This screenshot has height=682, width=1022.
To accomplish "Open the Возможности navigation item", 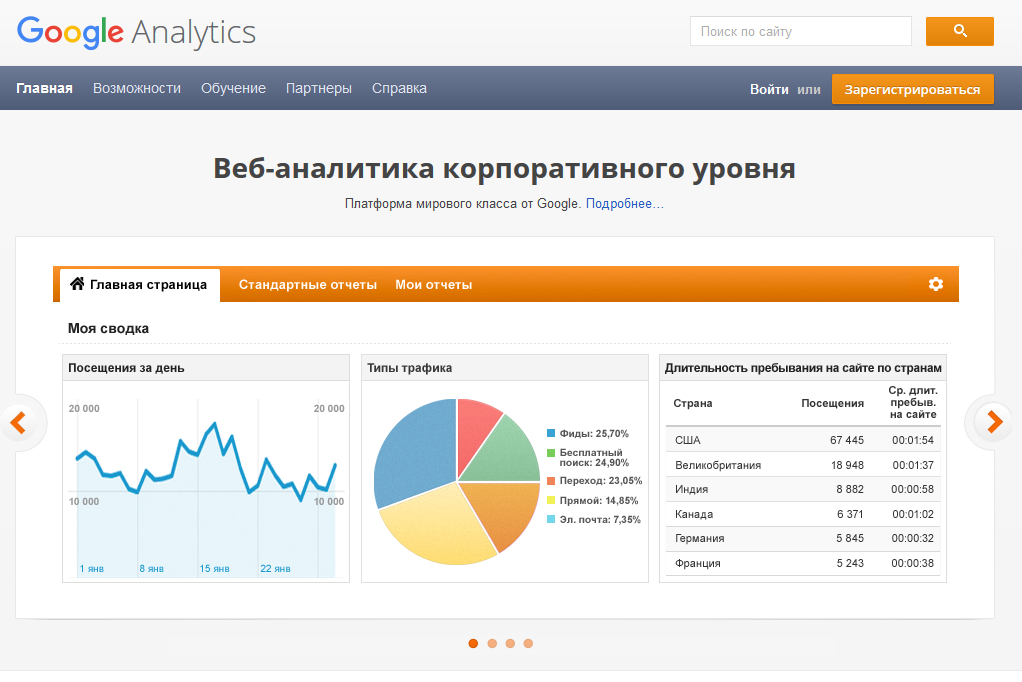I will [137, 88].
